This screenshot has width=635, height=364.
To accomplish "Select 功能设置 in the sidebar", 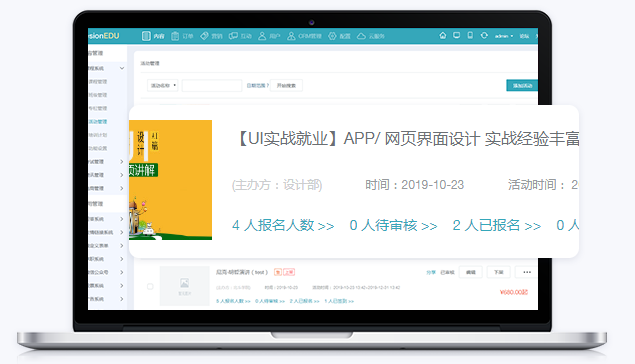I will [x=98, y=148].
